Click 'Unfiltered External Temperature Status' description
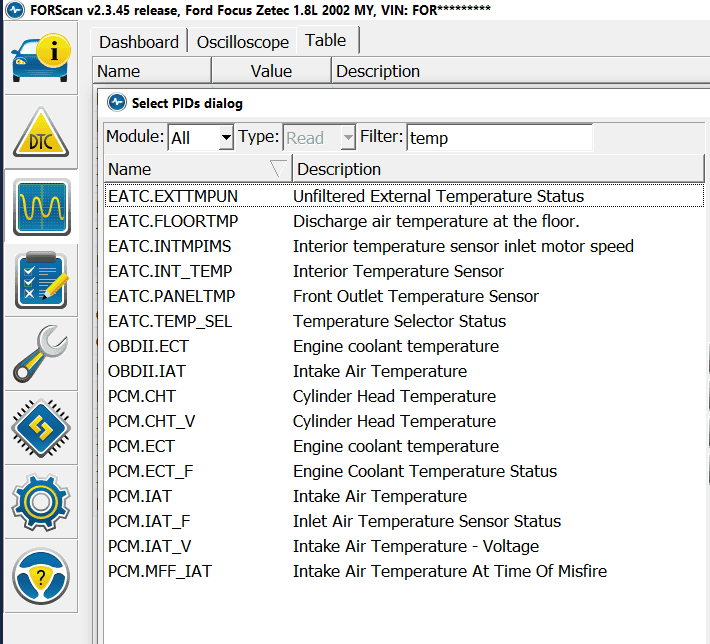 click(x=438, y=196)
